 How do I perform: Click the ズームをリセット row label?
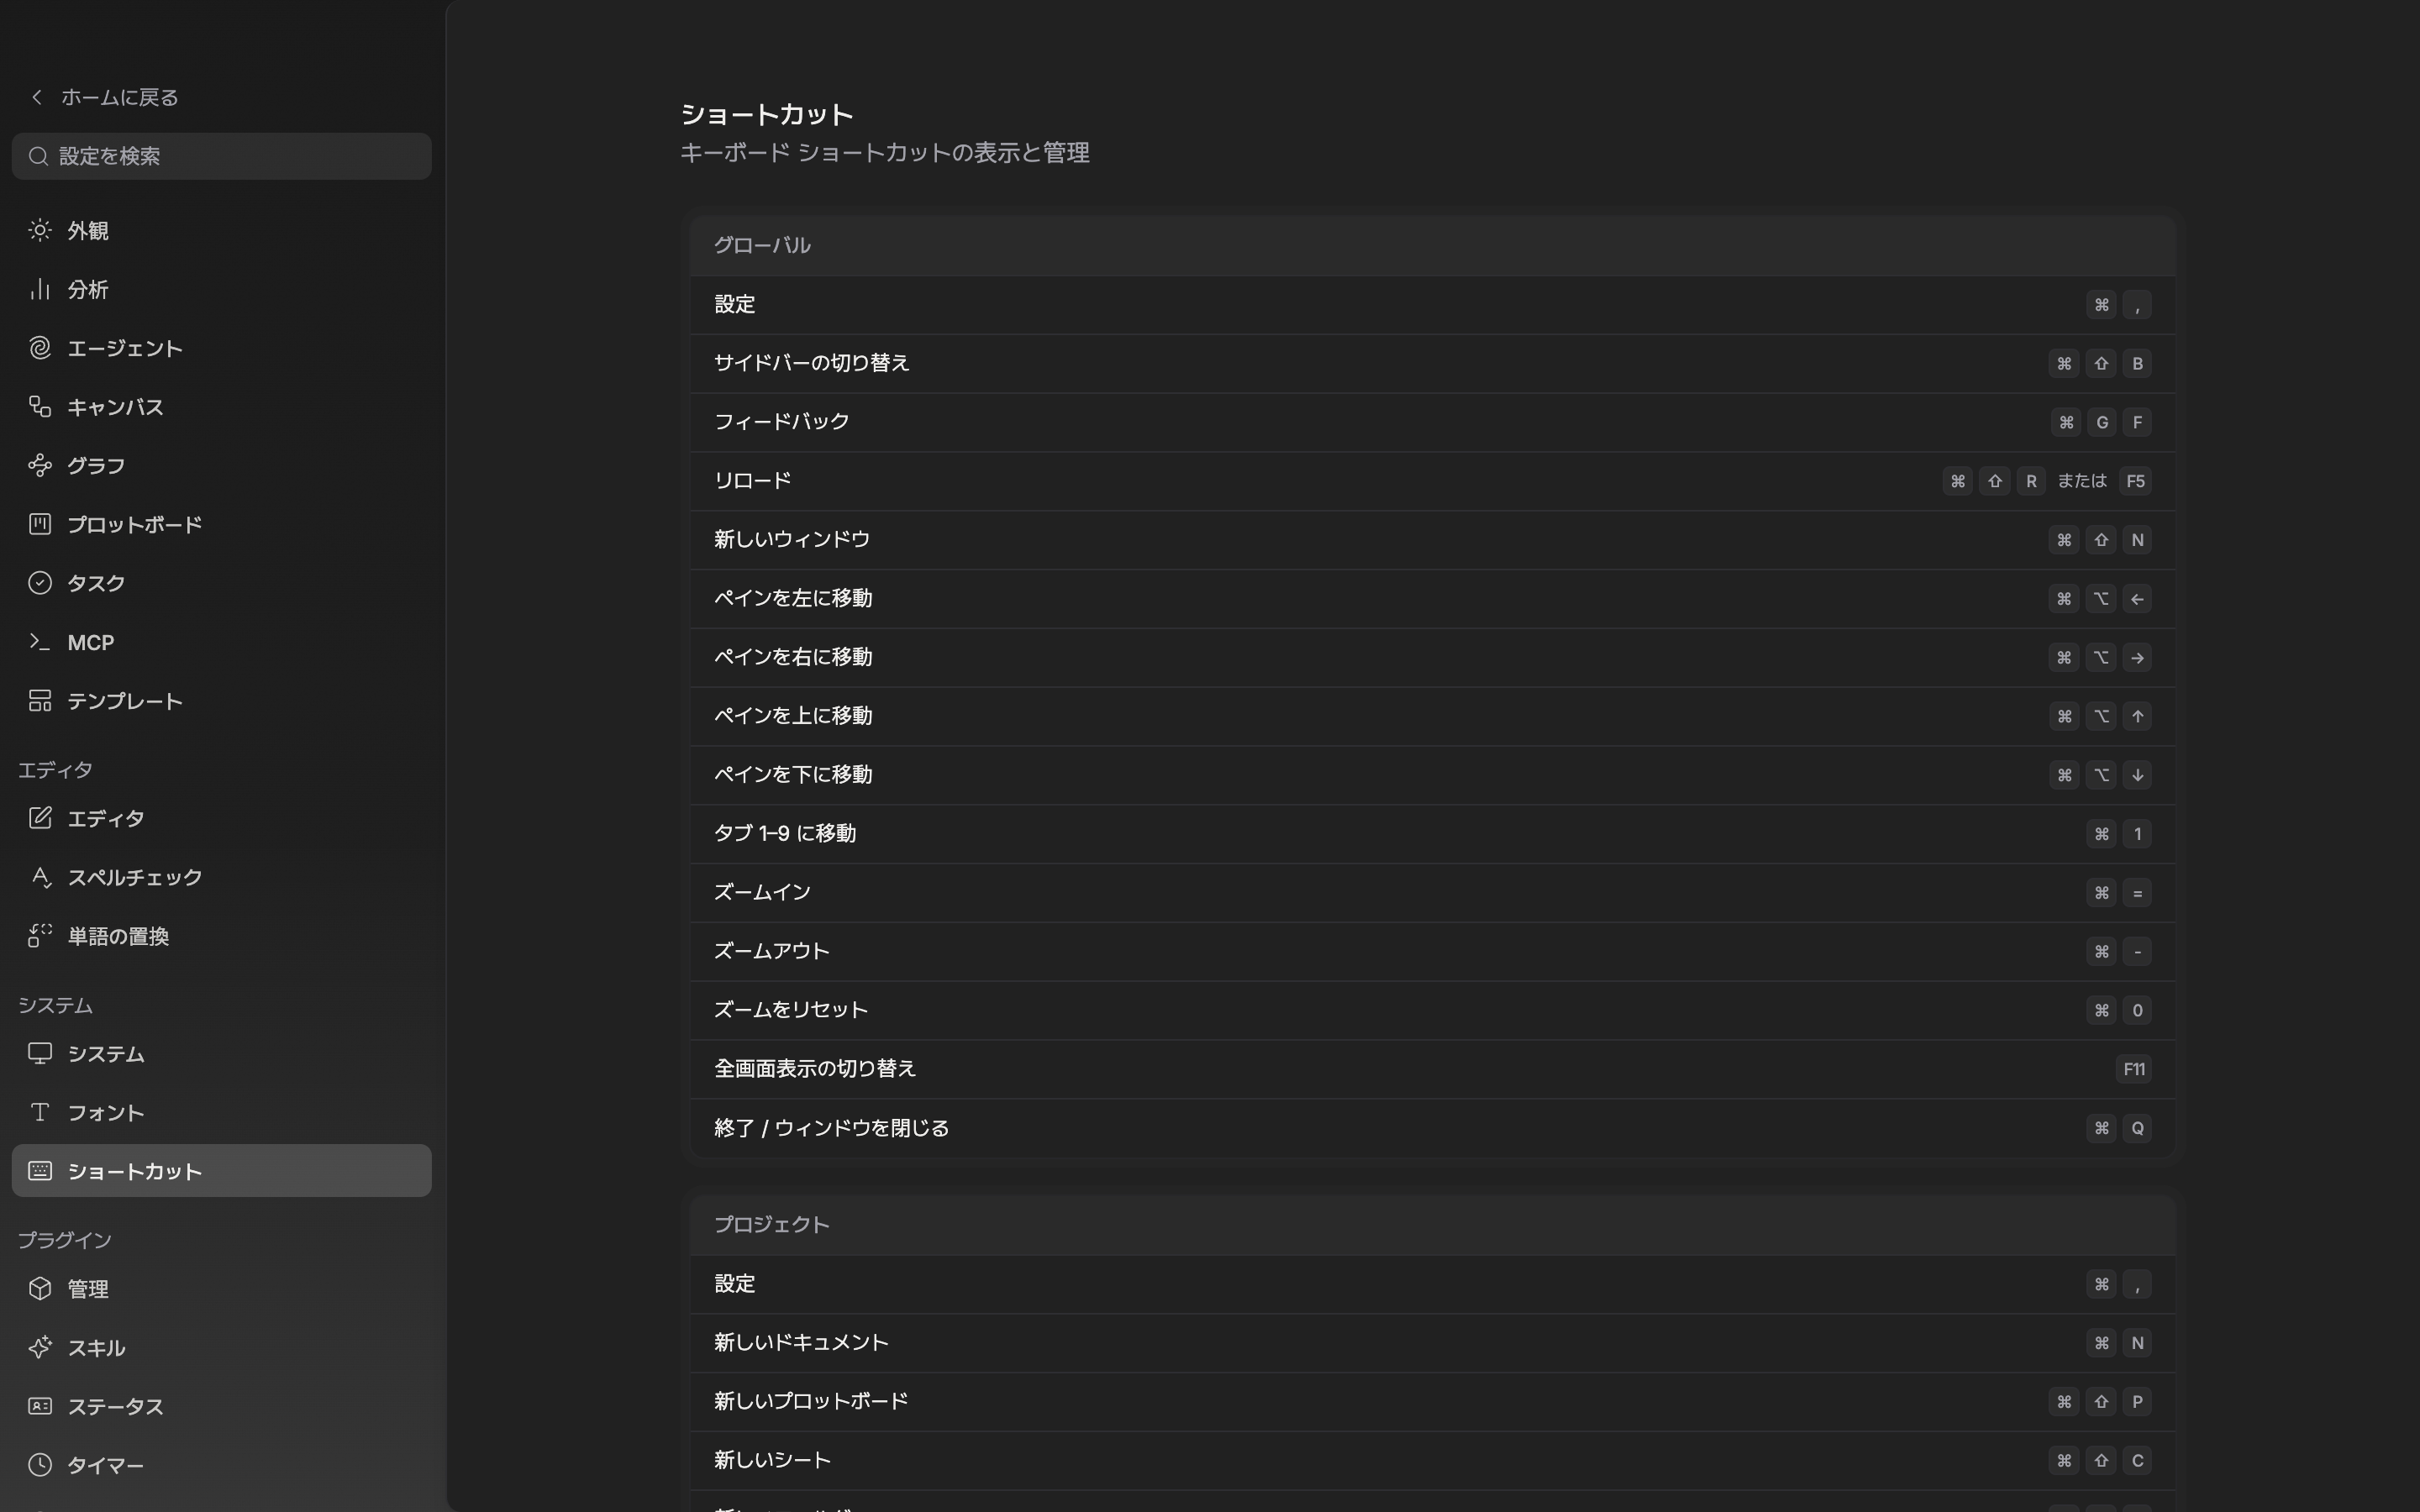click(791, 1010)
